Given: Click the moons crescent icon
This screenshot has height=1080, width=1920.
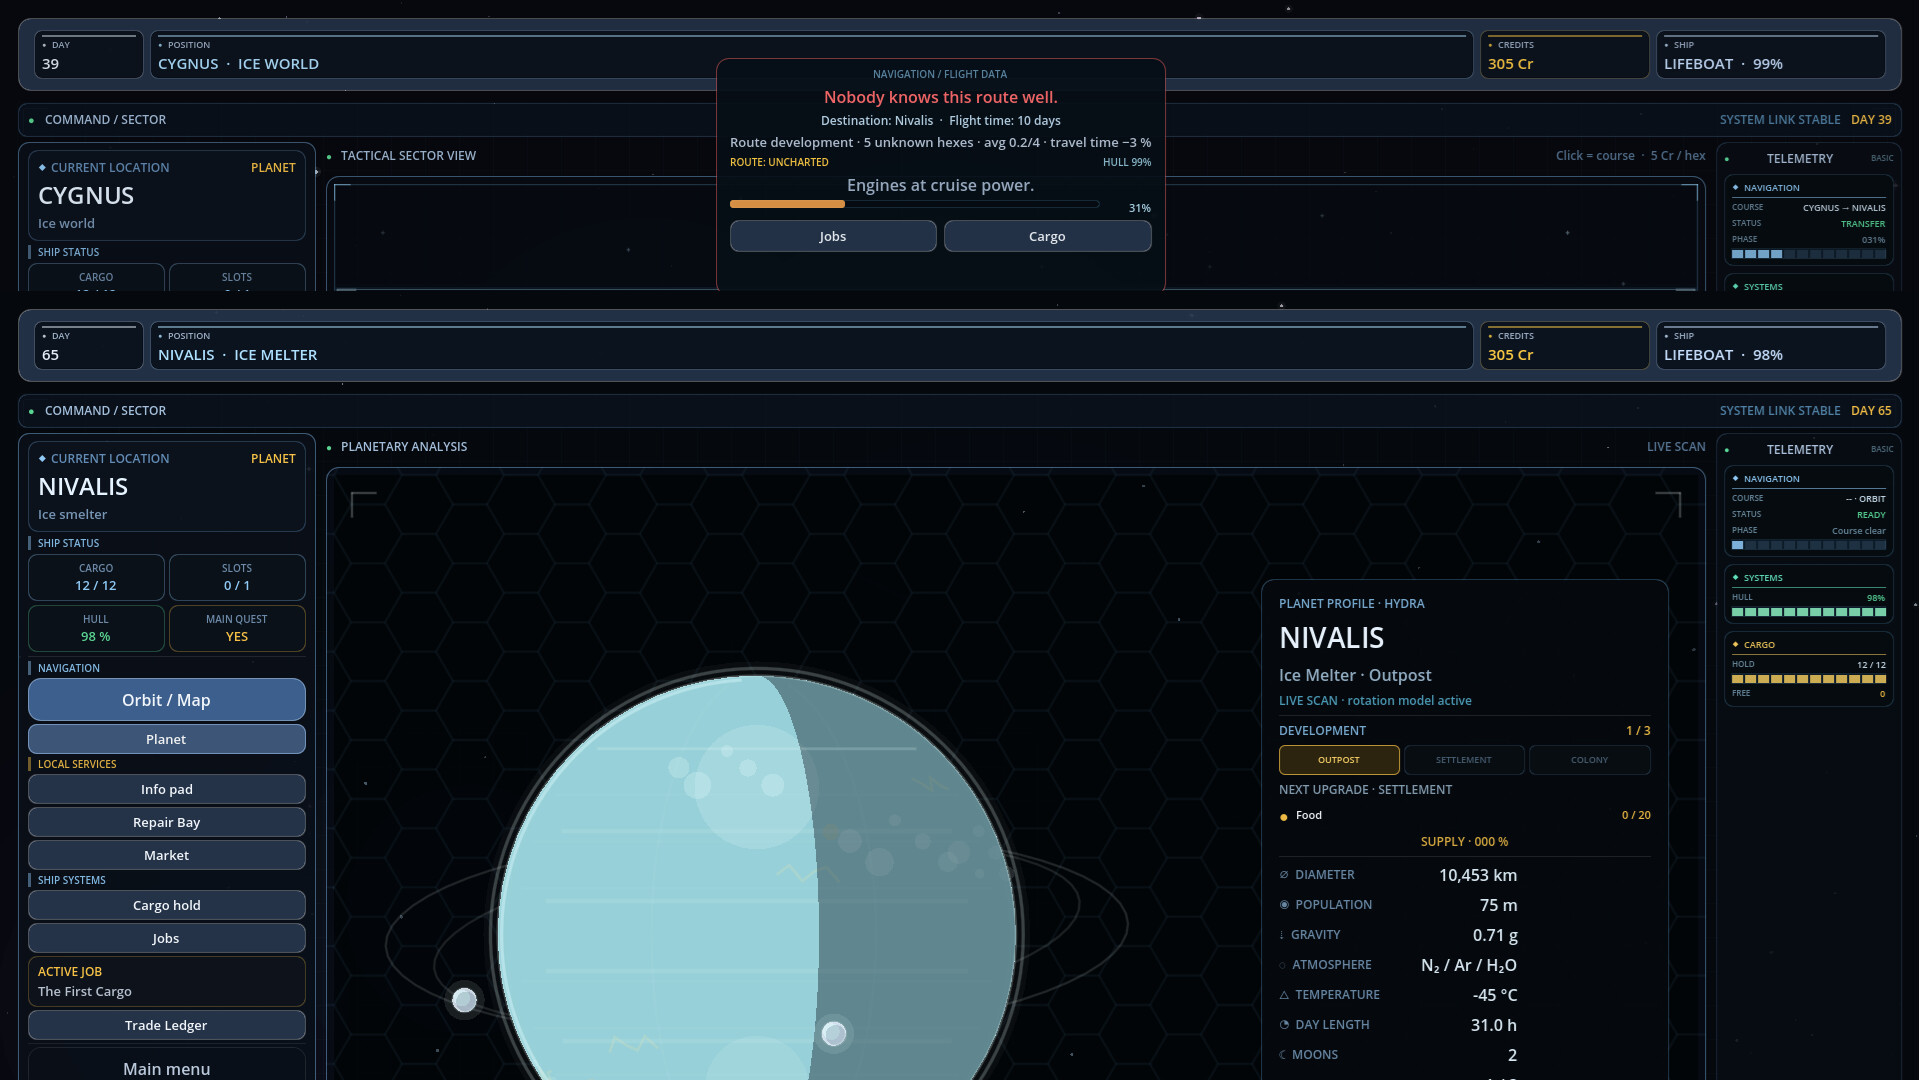Looking at the screenshot, I should coord(1283,1055).
